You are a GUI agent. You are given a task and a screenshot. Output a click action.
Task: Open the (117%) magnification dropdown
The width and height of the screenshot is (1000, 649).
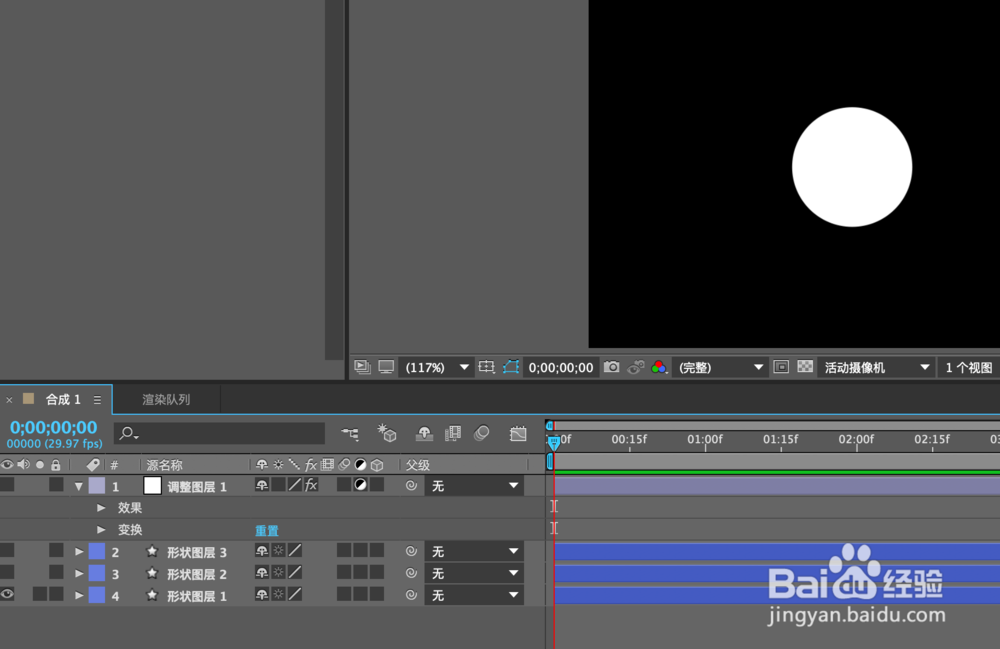point(436,367)
